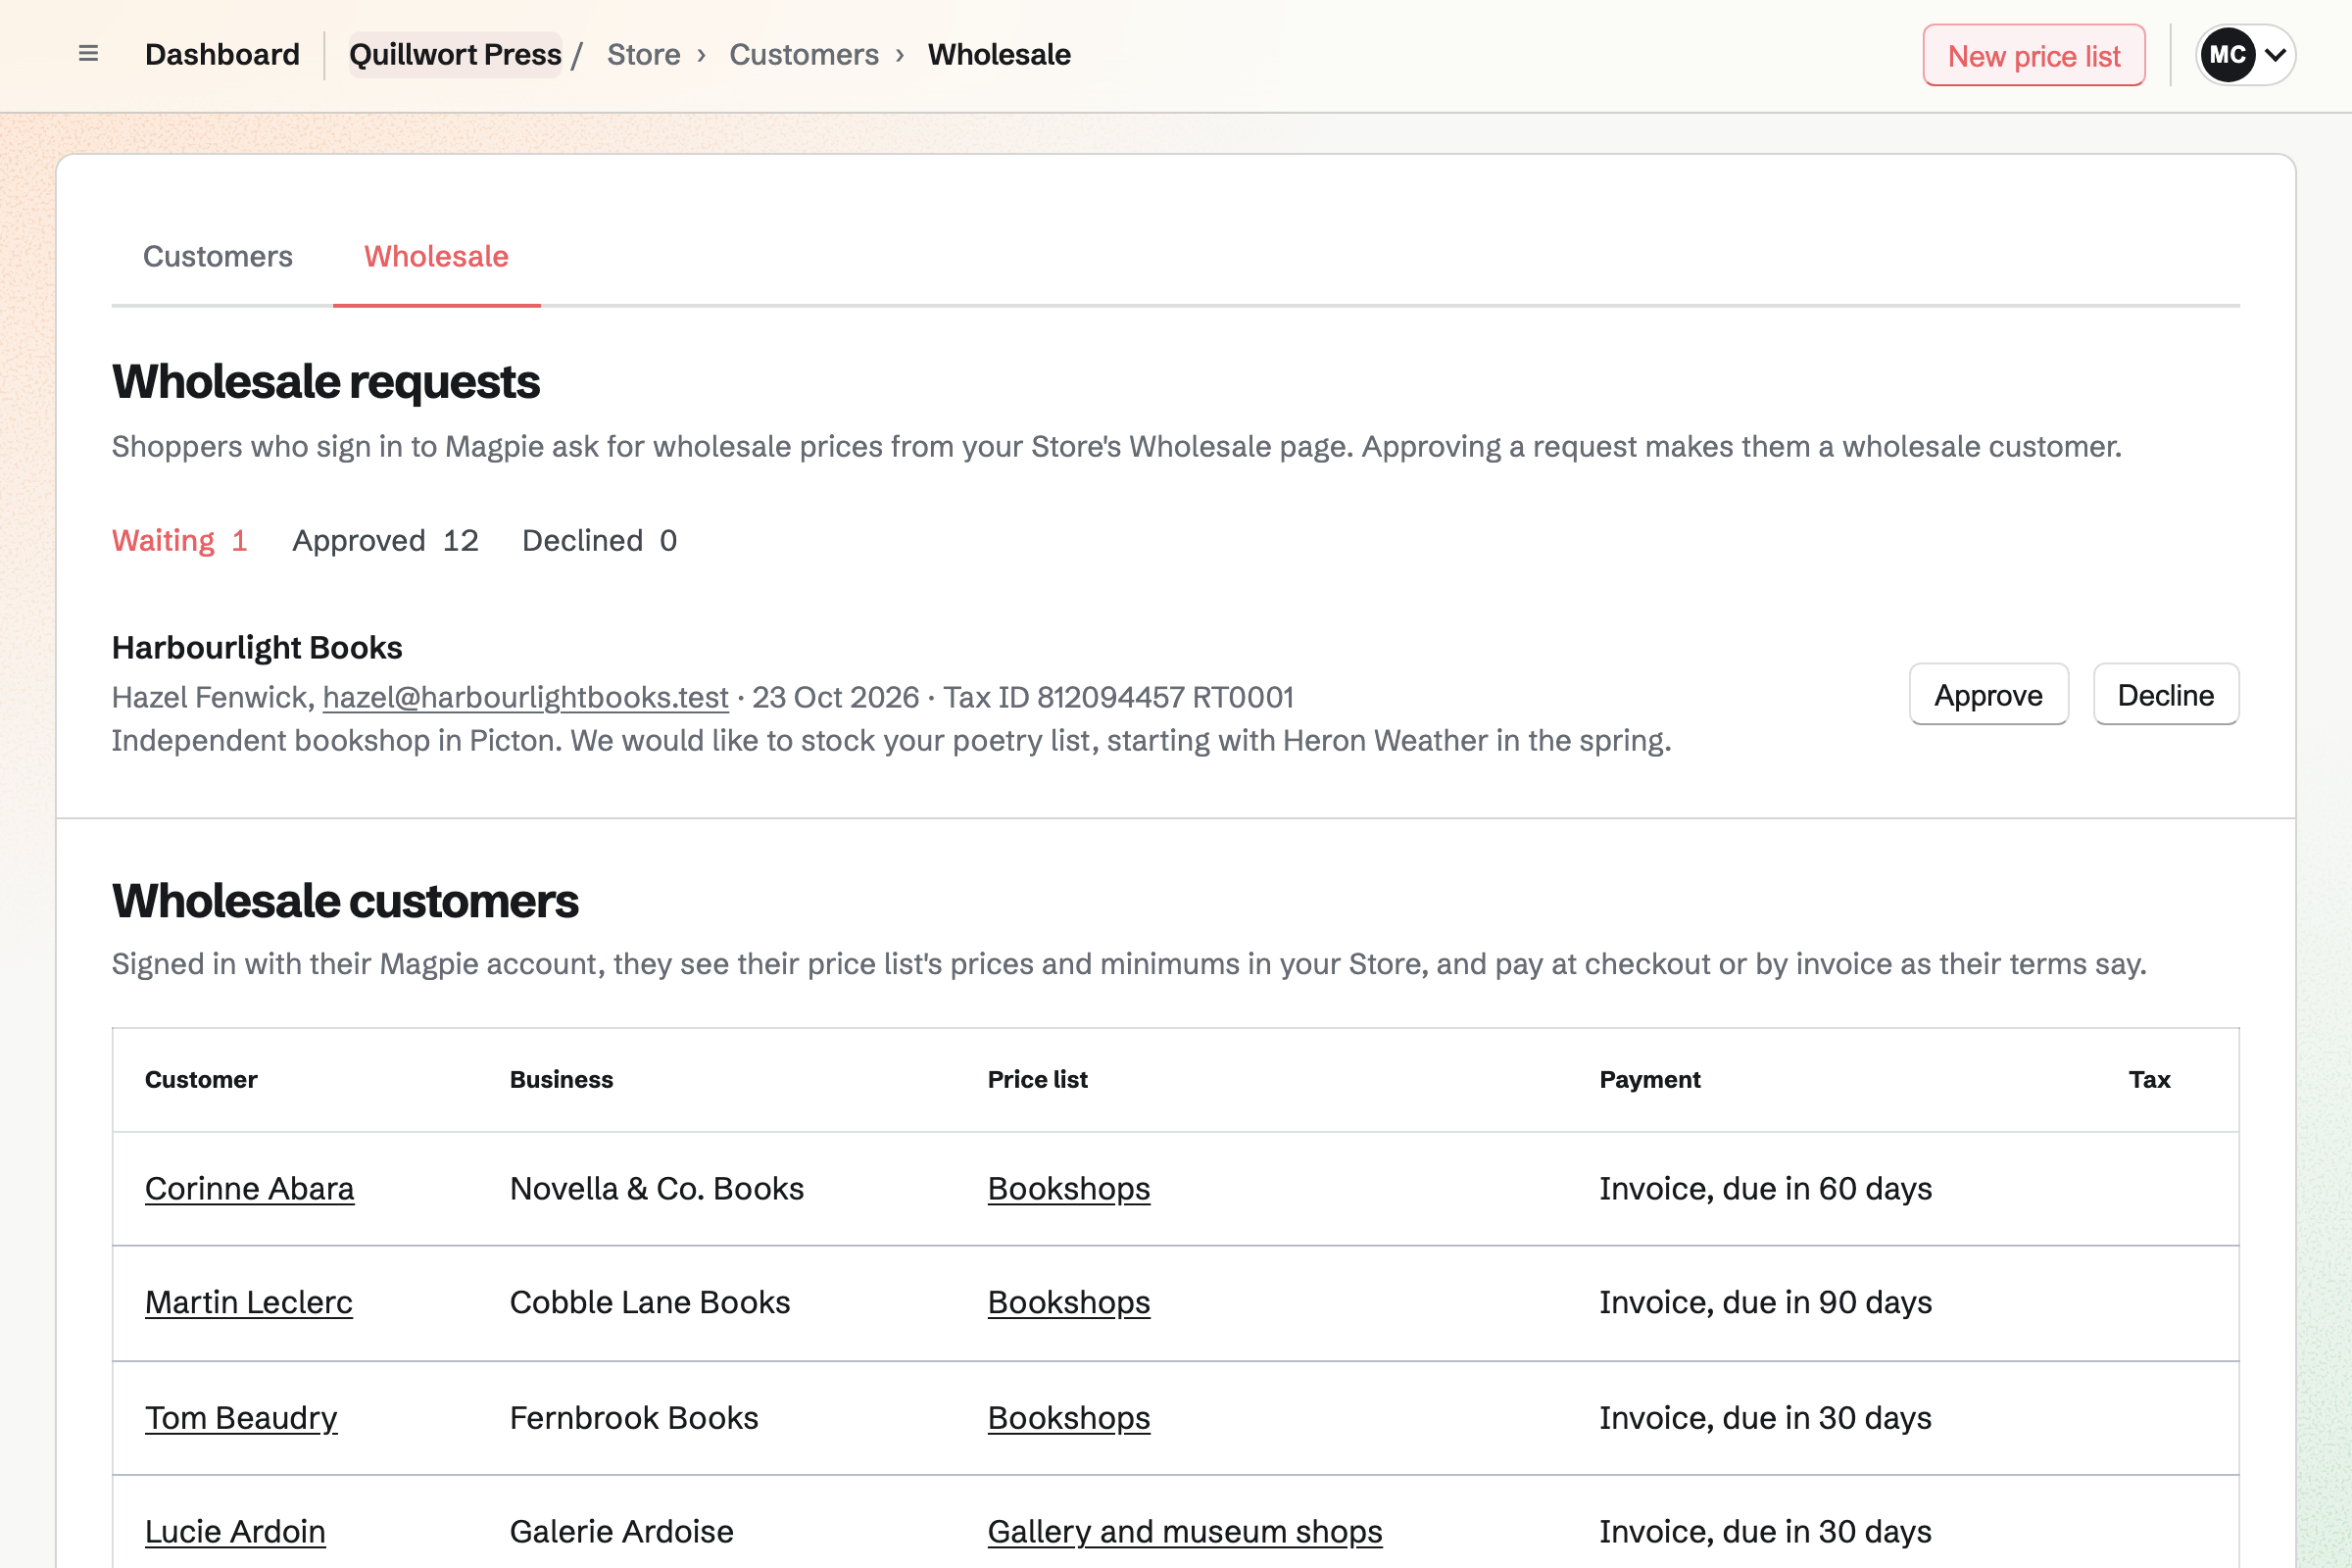The image size is (2352, 1568).
Task: Open the Customers breadcrumb link
Action: tap(803, 54)
